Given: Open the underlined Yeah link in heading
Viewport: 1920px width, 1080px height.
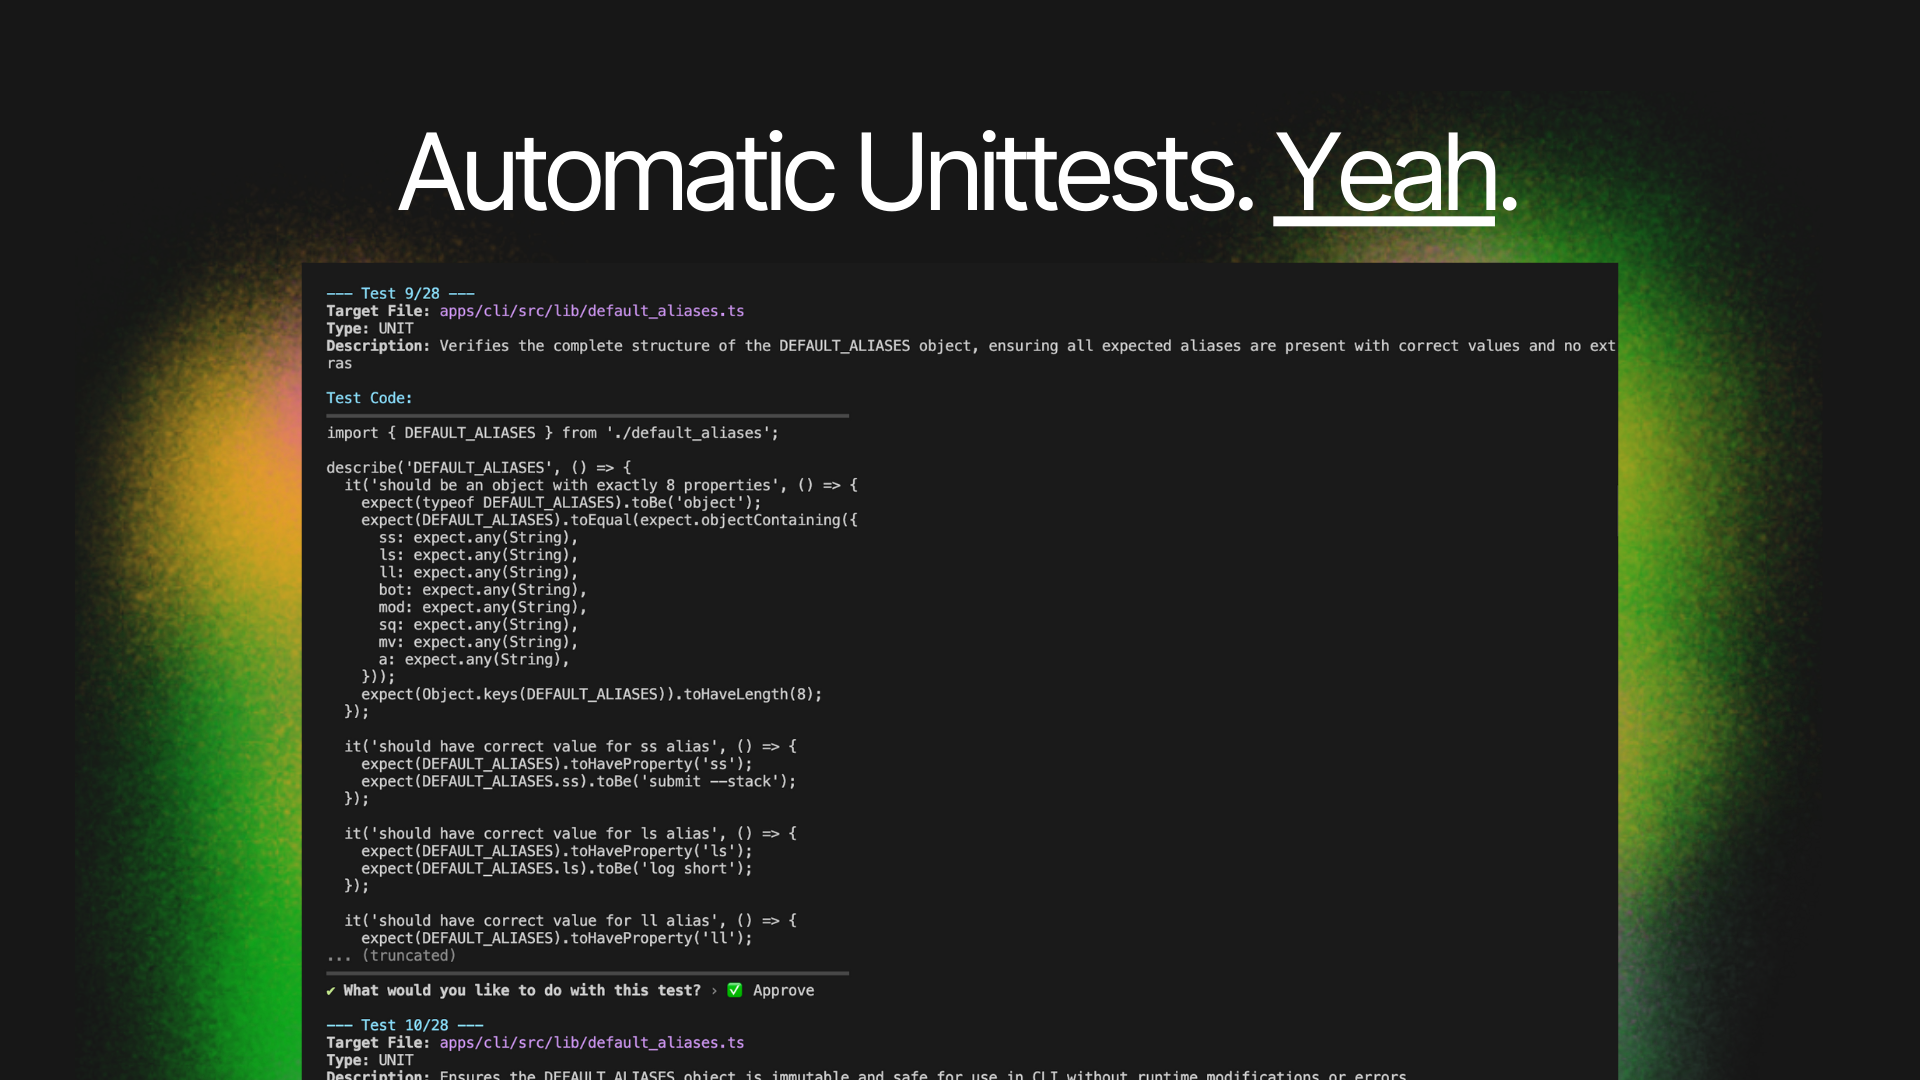Looking at the screenshot, I should point(1383,174).
